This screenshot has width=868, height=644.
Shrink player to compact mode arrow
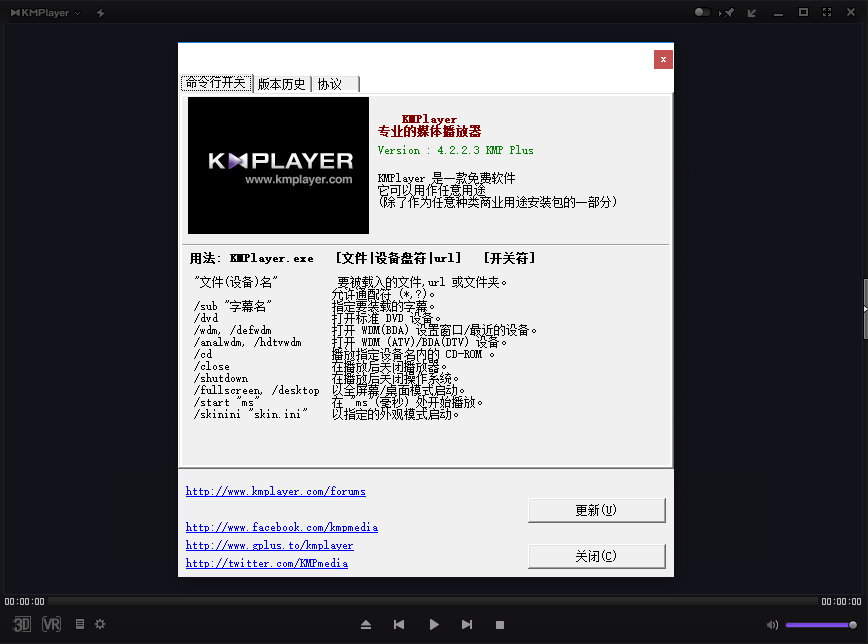pos(752,13)
